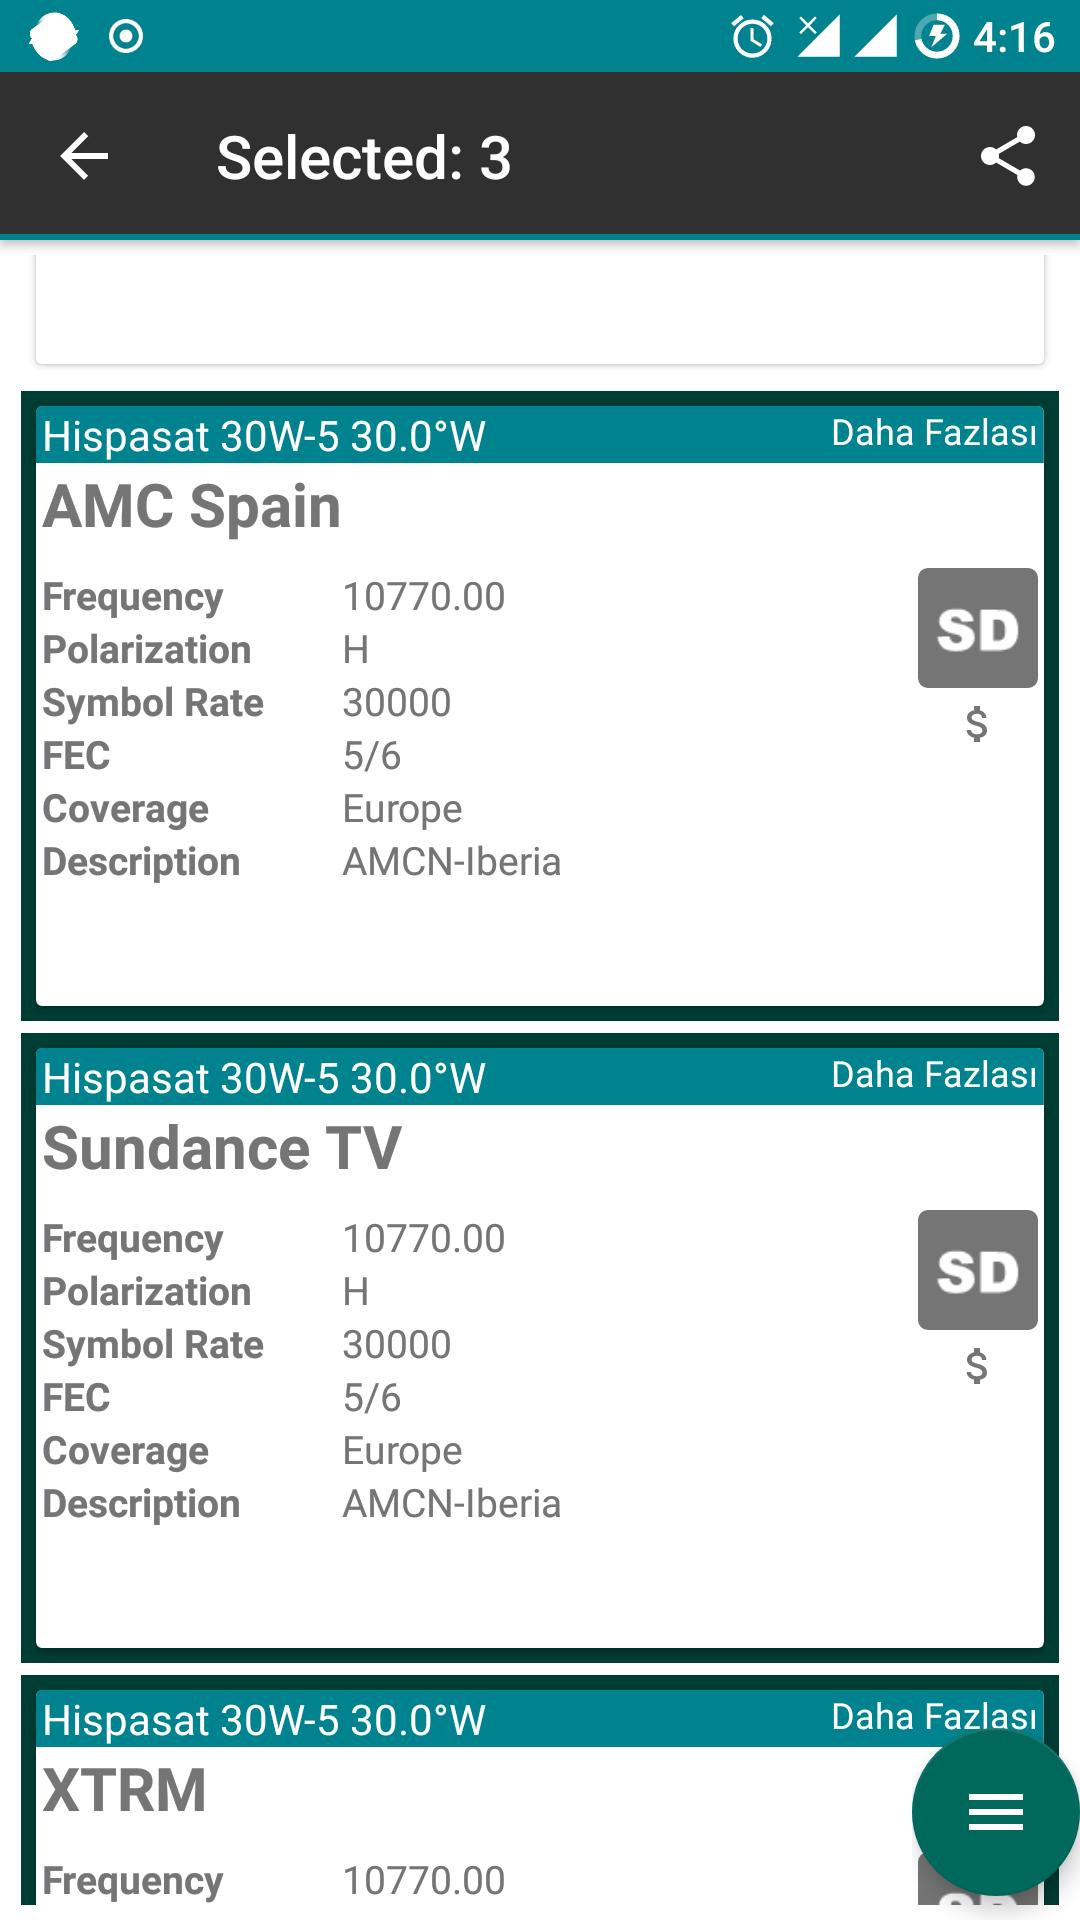Share the selected channels

point(1007,156)
